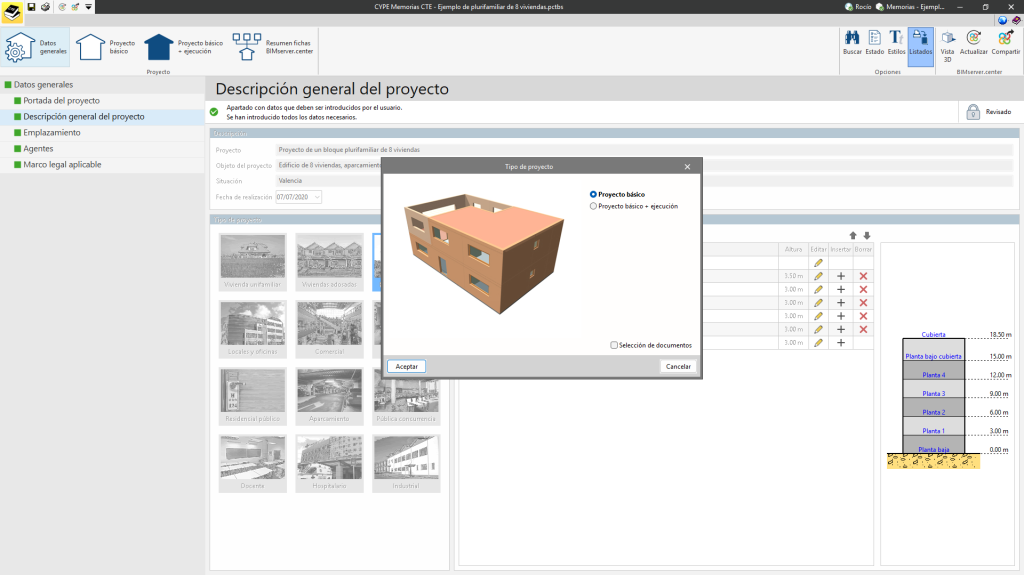Choose the Vivienda unifamiliar thumbnail
Screen dimensions: 1024x575
pyautogui.click(x=253, y=262)
